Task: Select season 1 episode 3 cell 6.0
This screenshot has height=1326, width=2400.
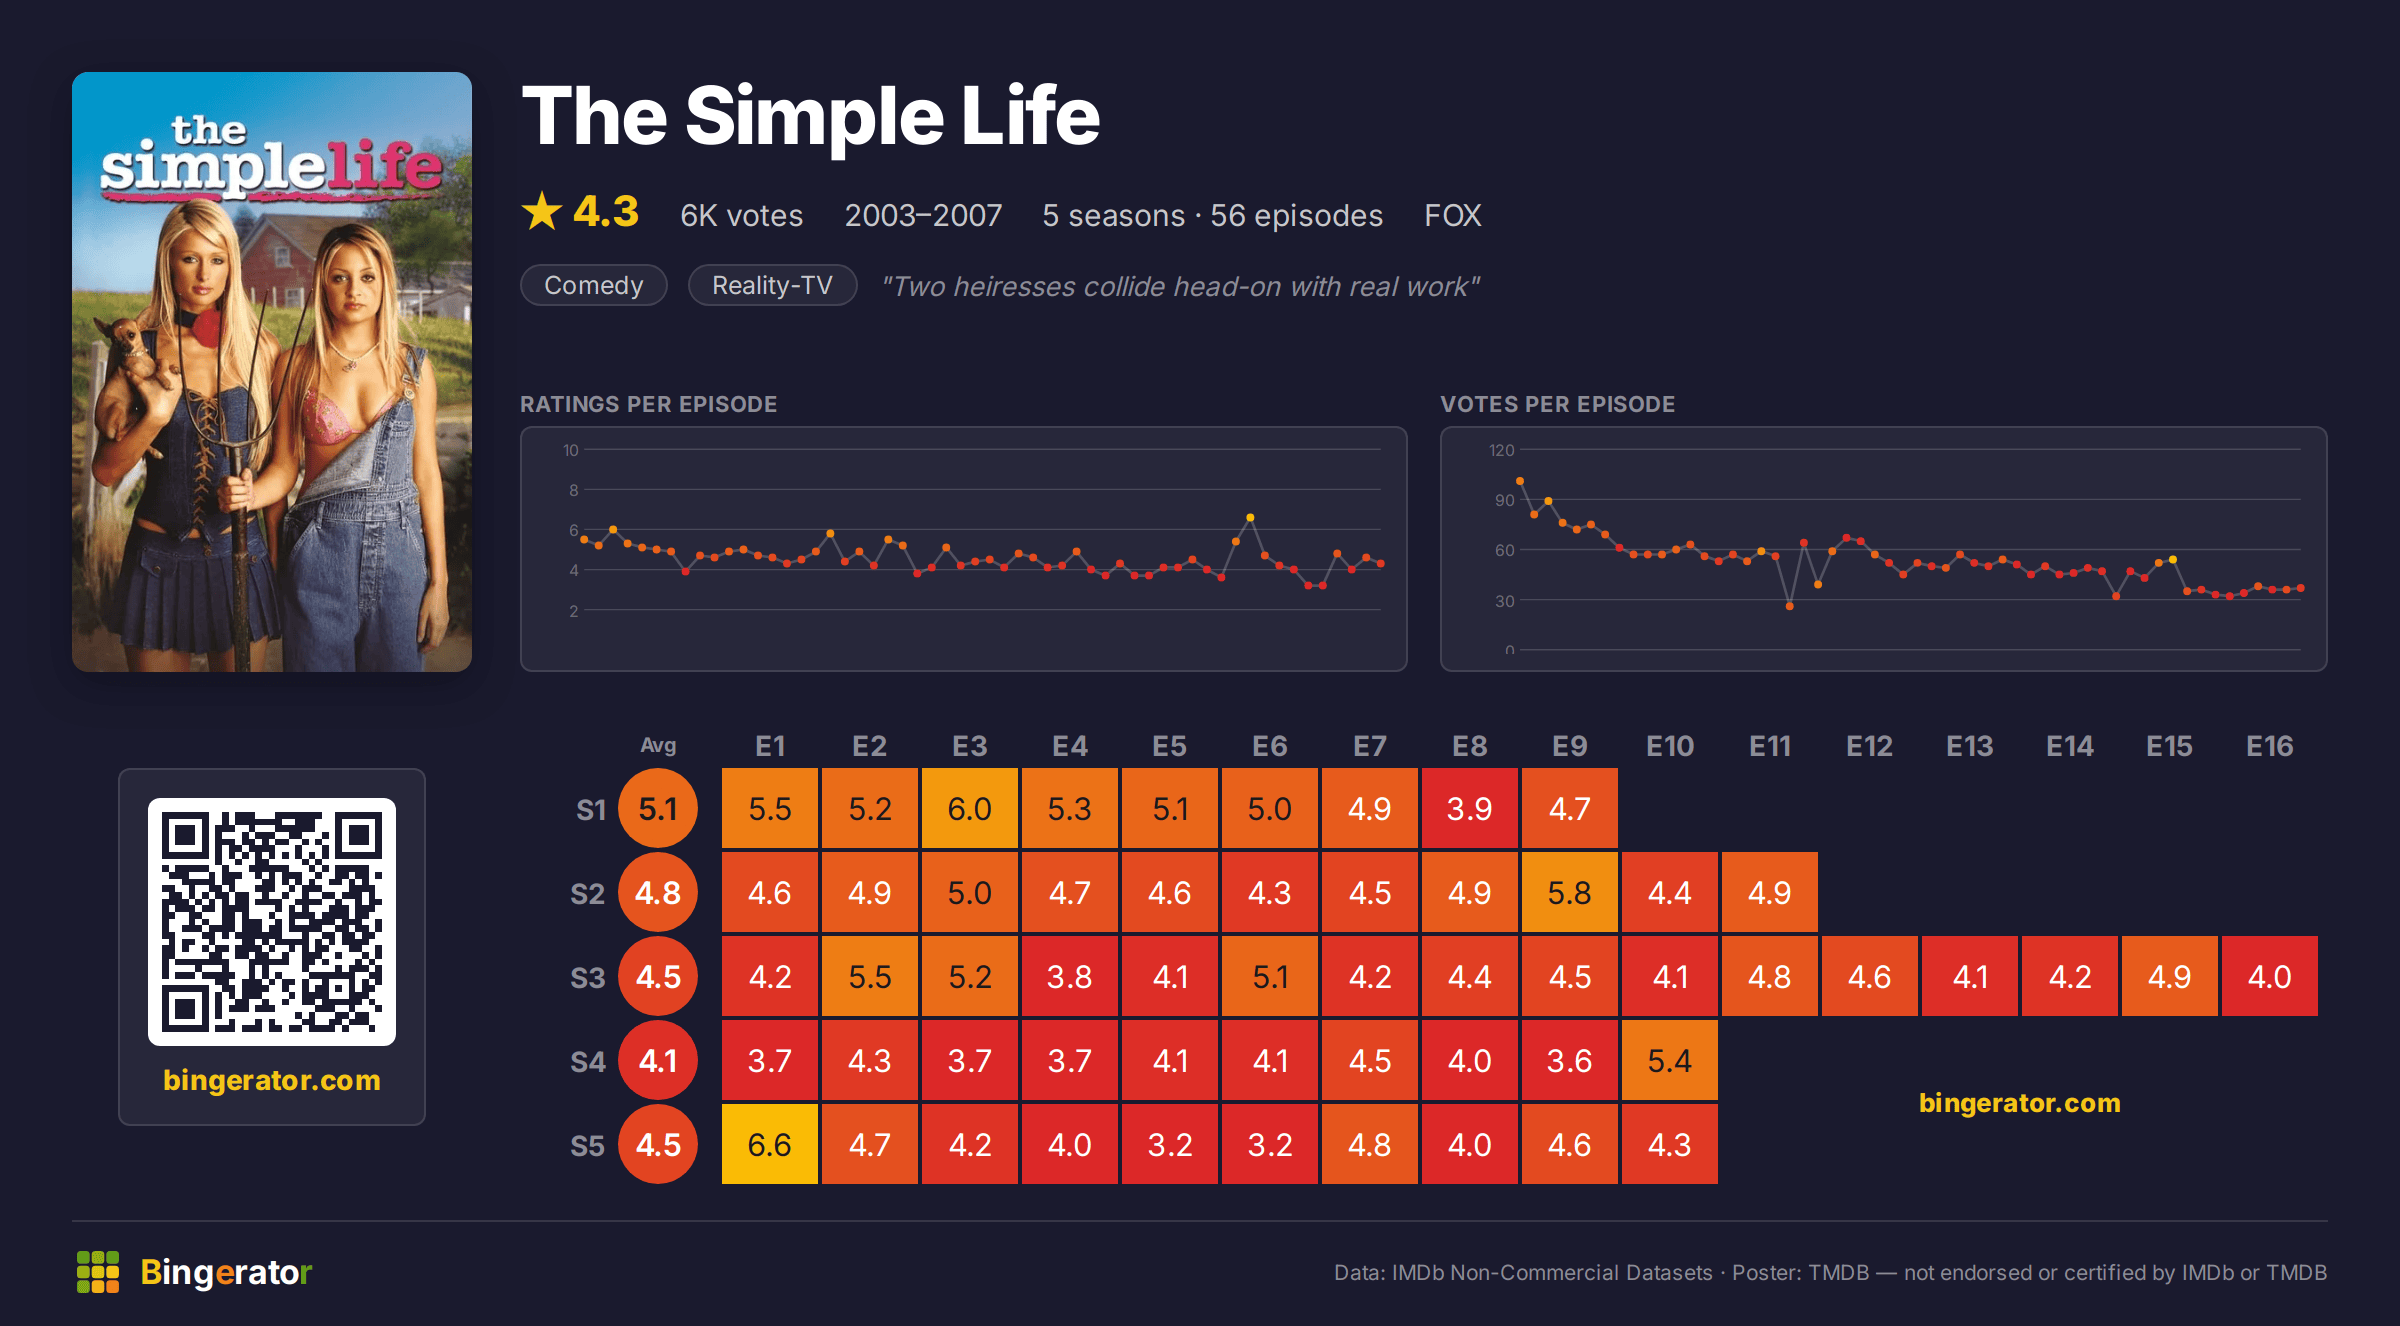Action: (970, 808)
